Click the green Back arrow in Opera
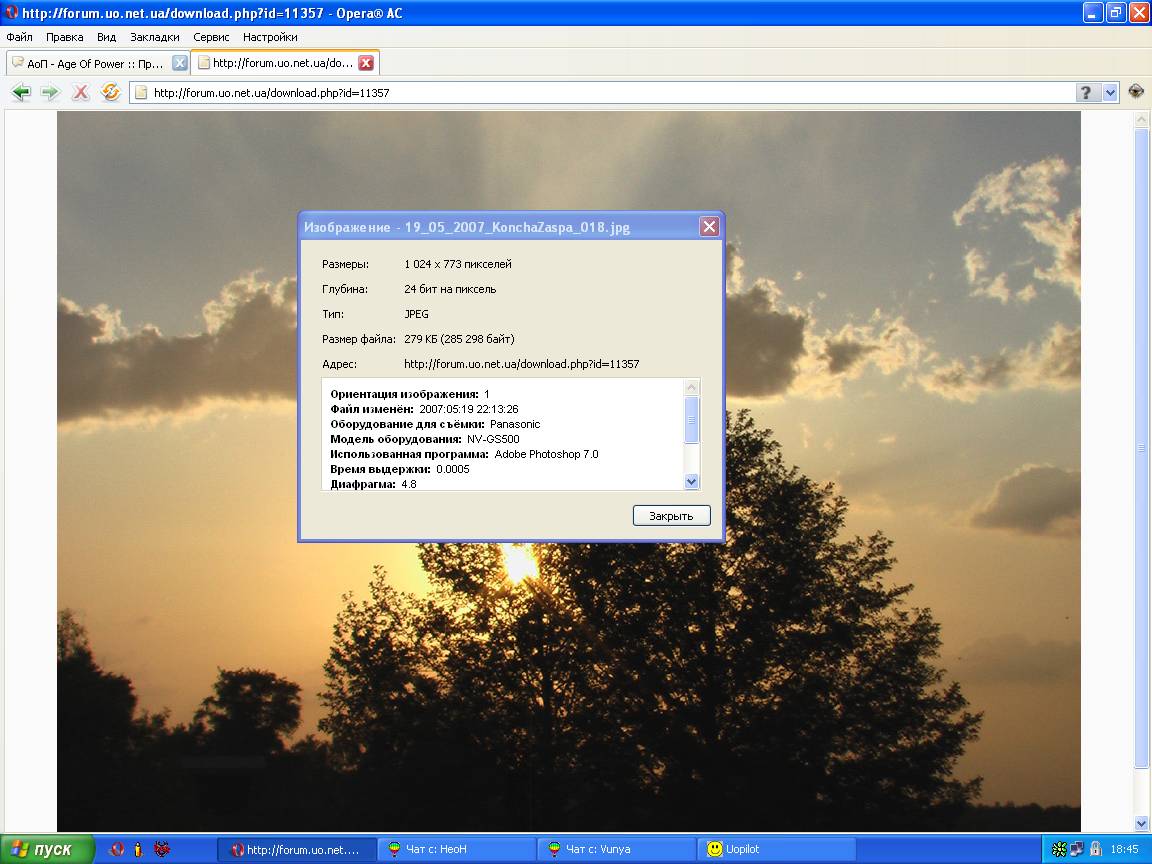 [21, 92]
